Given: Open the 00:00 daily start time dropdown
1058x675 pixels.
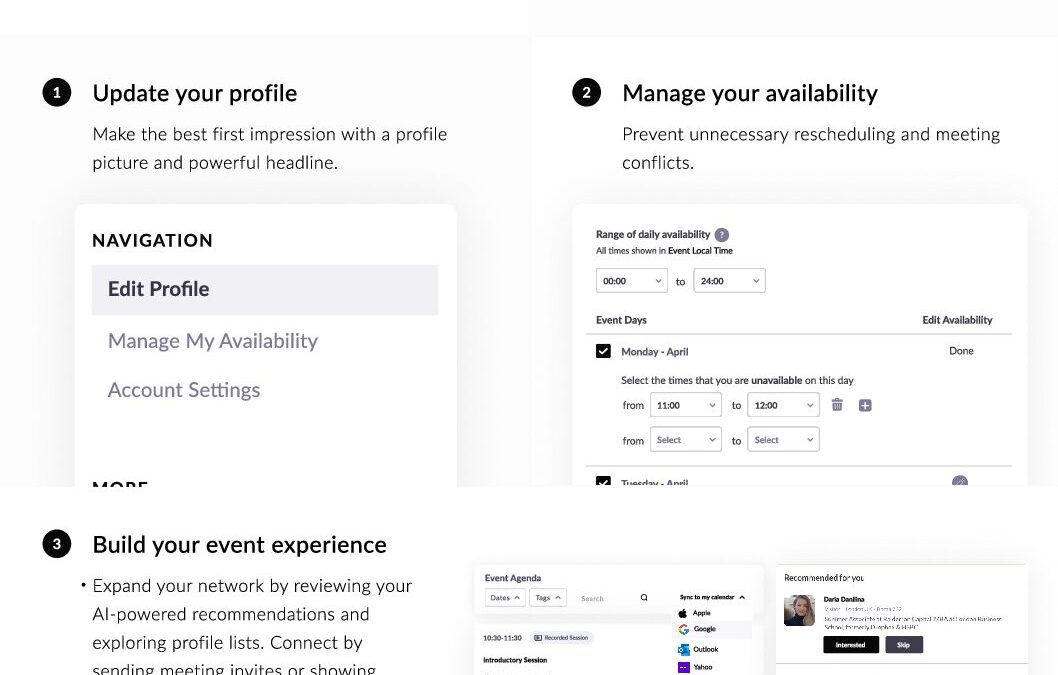Looking at the screenshot, I should [631, 281].
